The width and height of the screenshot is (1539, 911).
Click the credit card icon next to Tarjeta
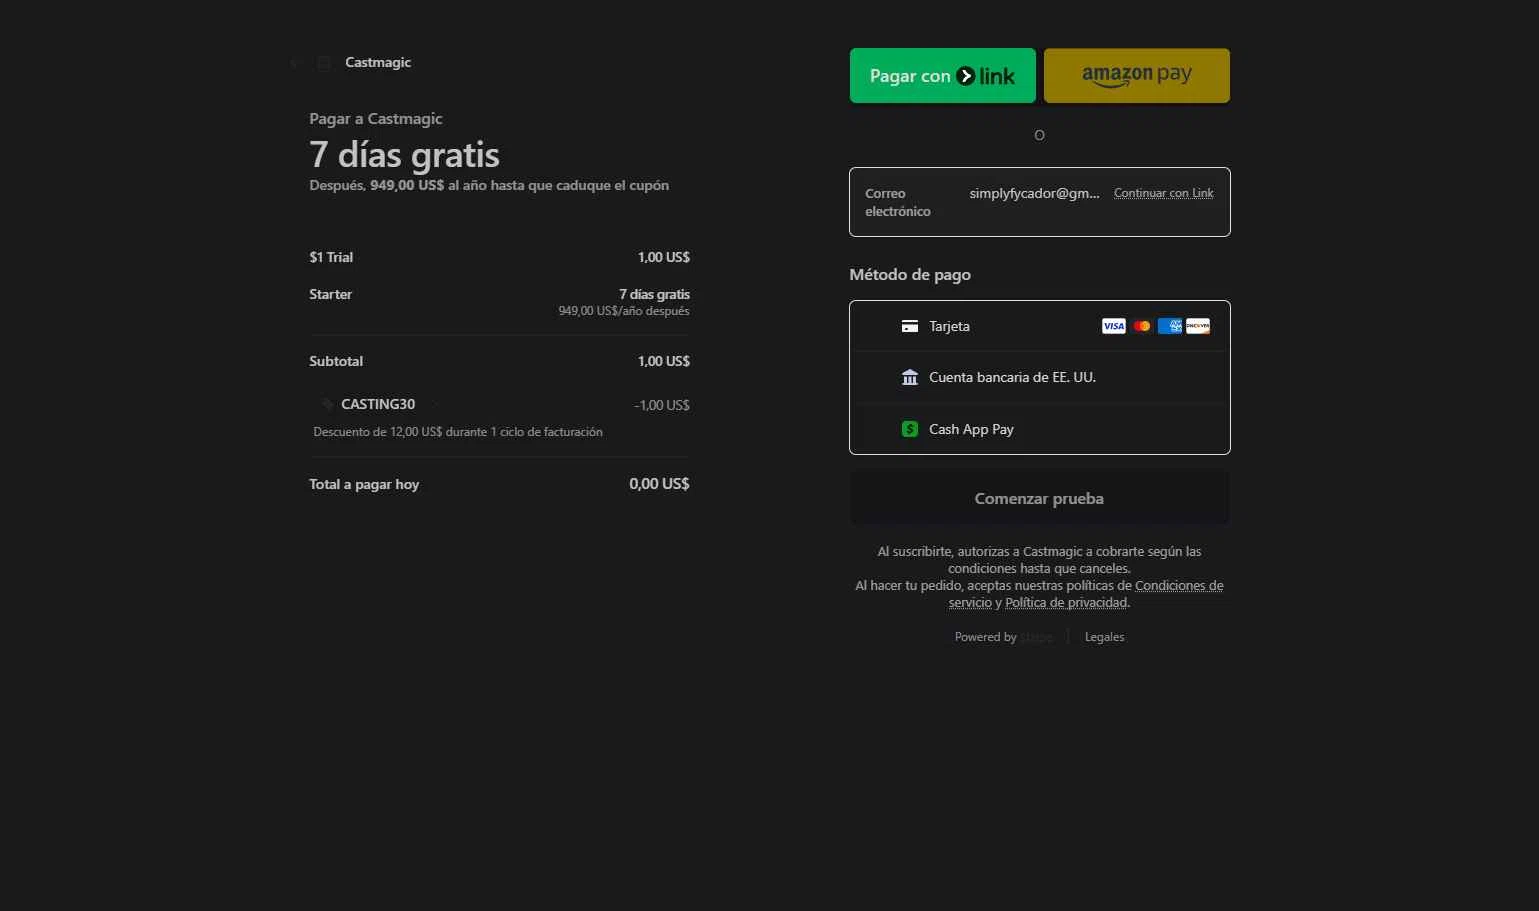(x=910, y=326)
